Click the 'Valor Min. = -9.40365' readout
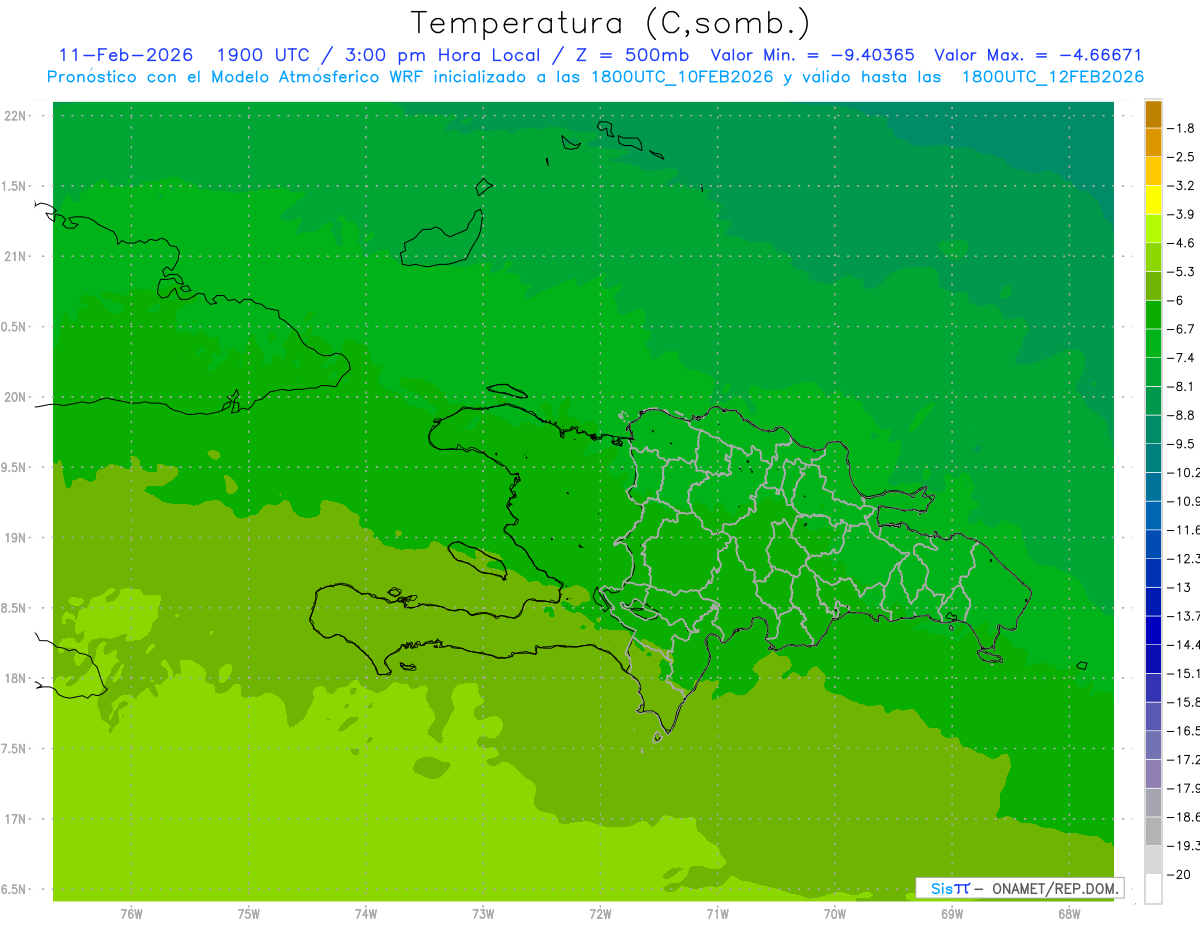1200x927 pixels. tap(812, 55)
